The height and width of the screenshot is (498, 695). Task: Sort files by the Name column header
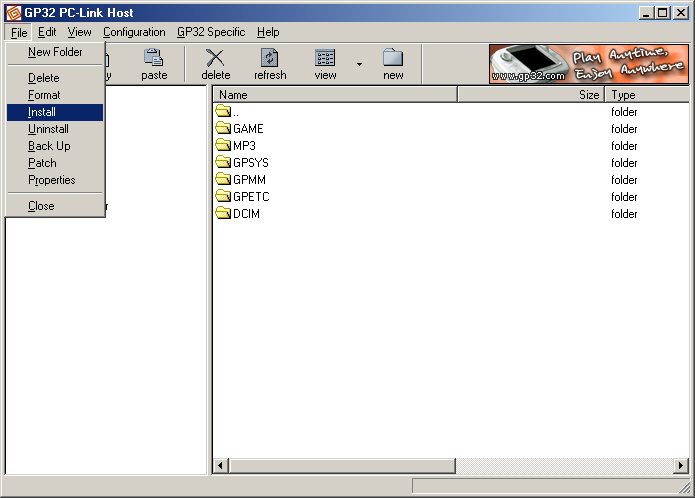click(335, 95)
